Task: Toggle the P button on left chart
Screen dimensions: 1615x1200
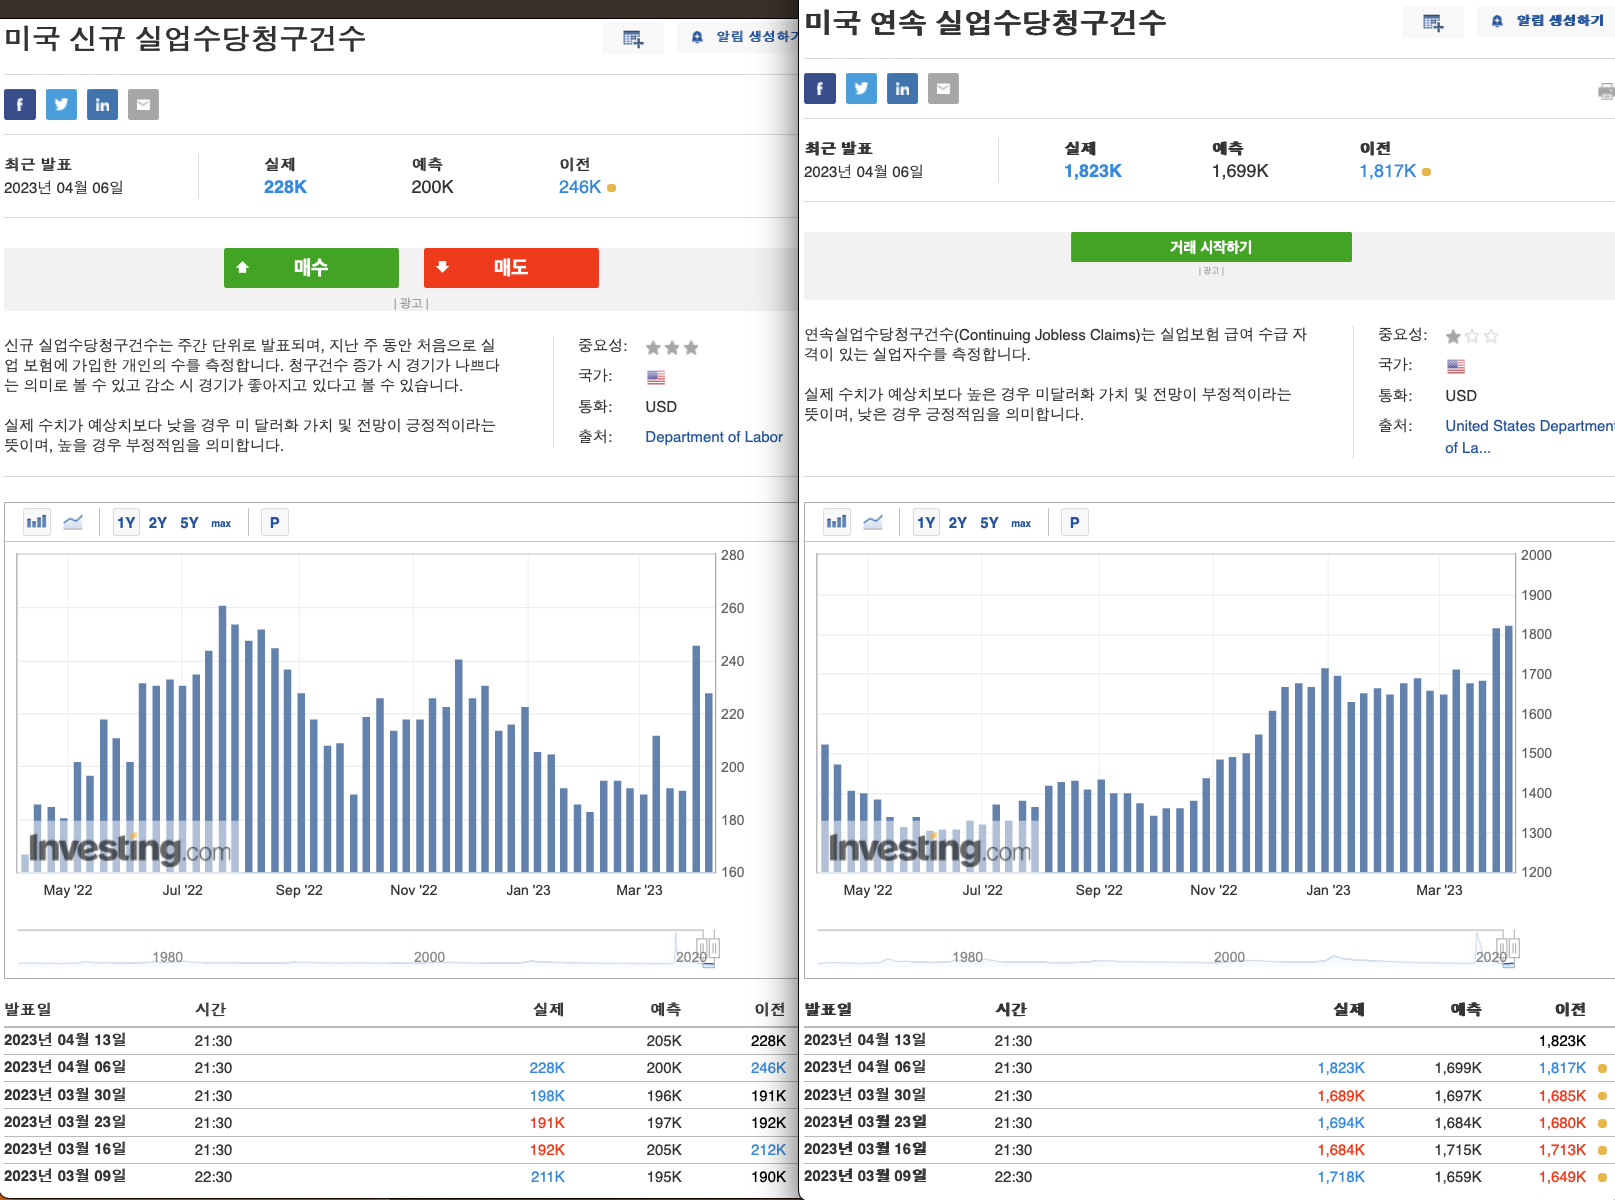Action: click(274, 522)
